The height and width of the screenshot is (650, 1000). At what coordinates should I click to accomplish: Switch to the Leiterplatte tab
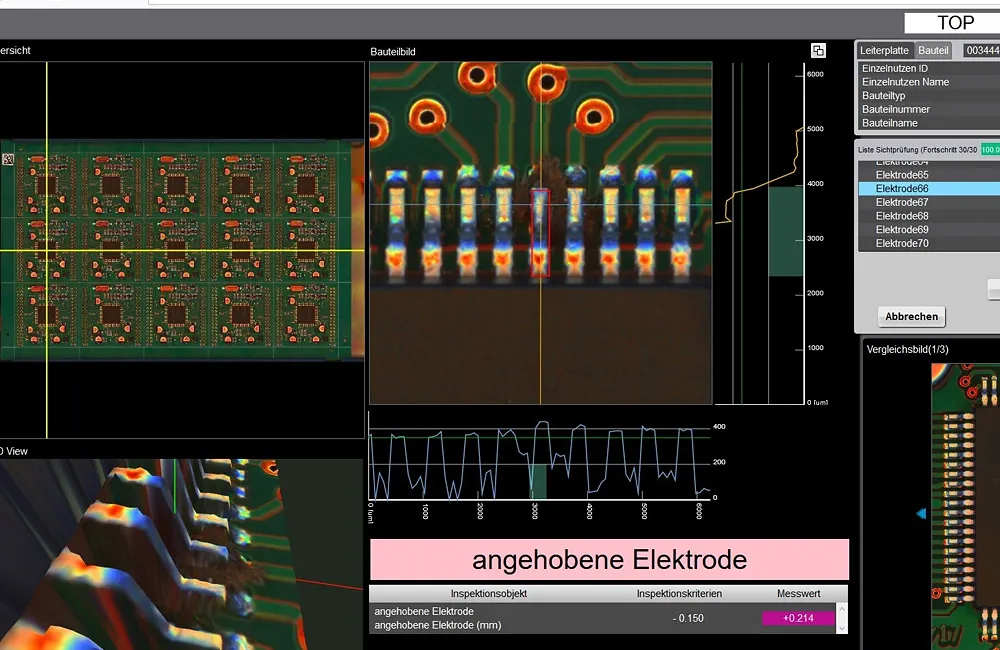(x=884, y=50)
